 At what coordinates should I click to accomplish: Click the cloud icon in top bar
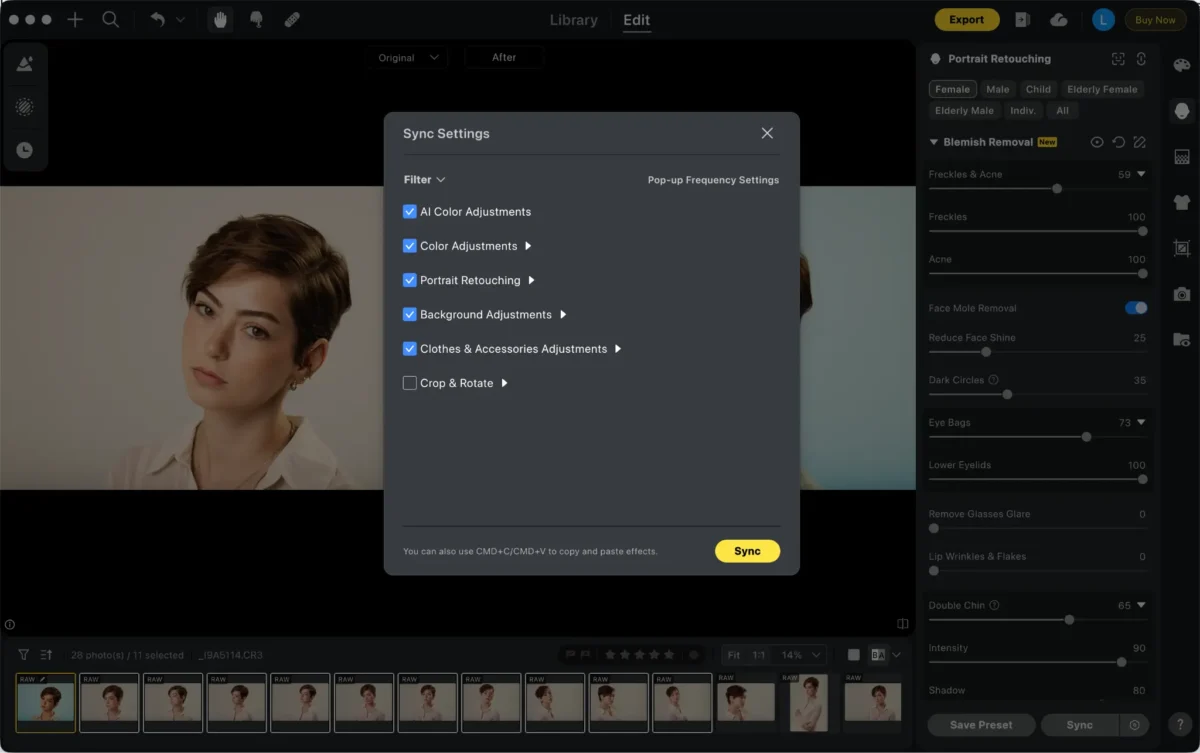[1059, 20]
